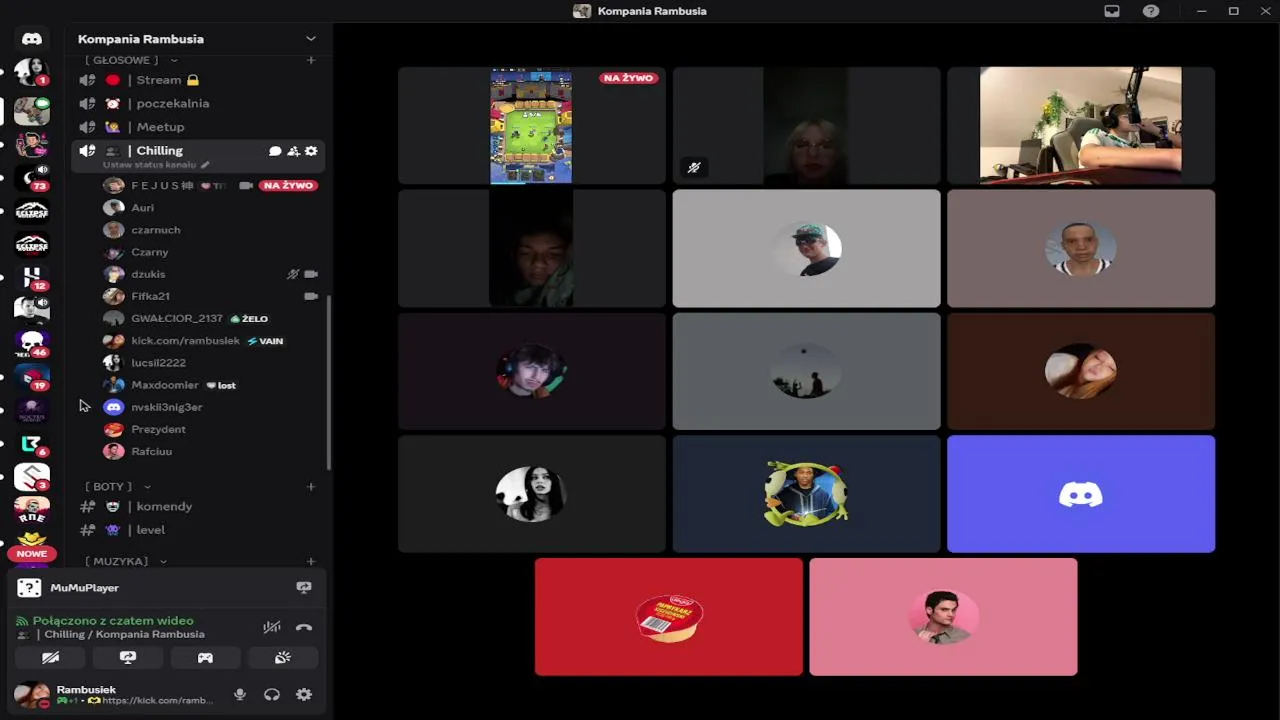This screenshot has width=1280, height=720.
Task: Open chat for Chilling voice channel
Action: pos(275,151)
